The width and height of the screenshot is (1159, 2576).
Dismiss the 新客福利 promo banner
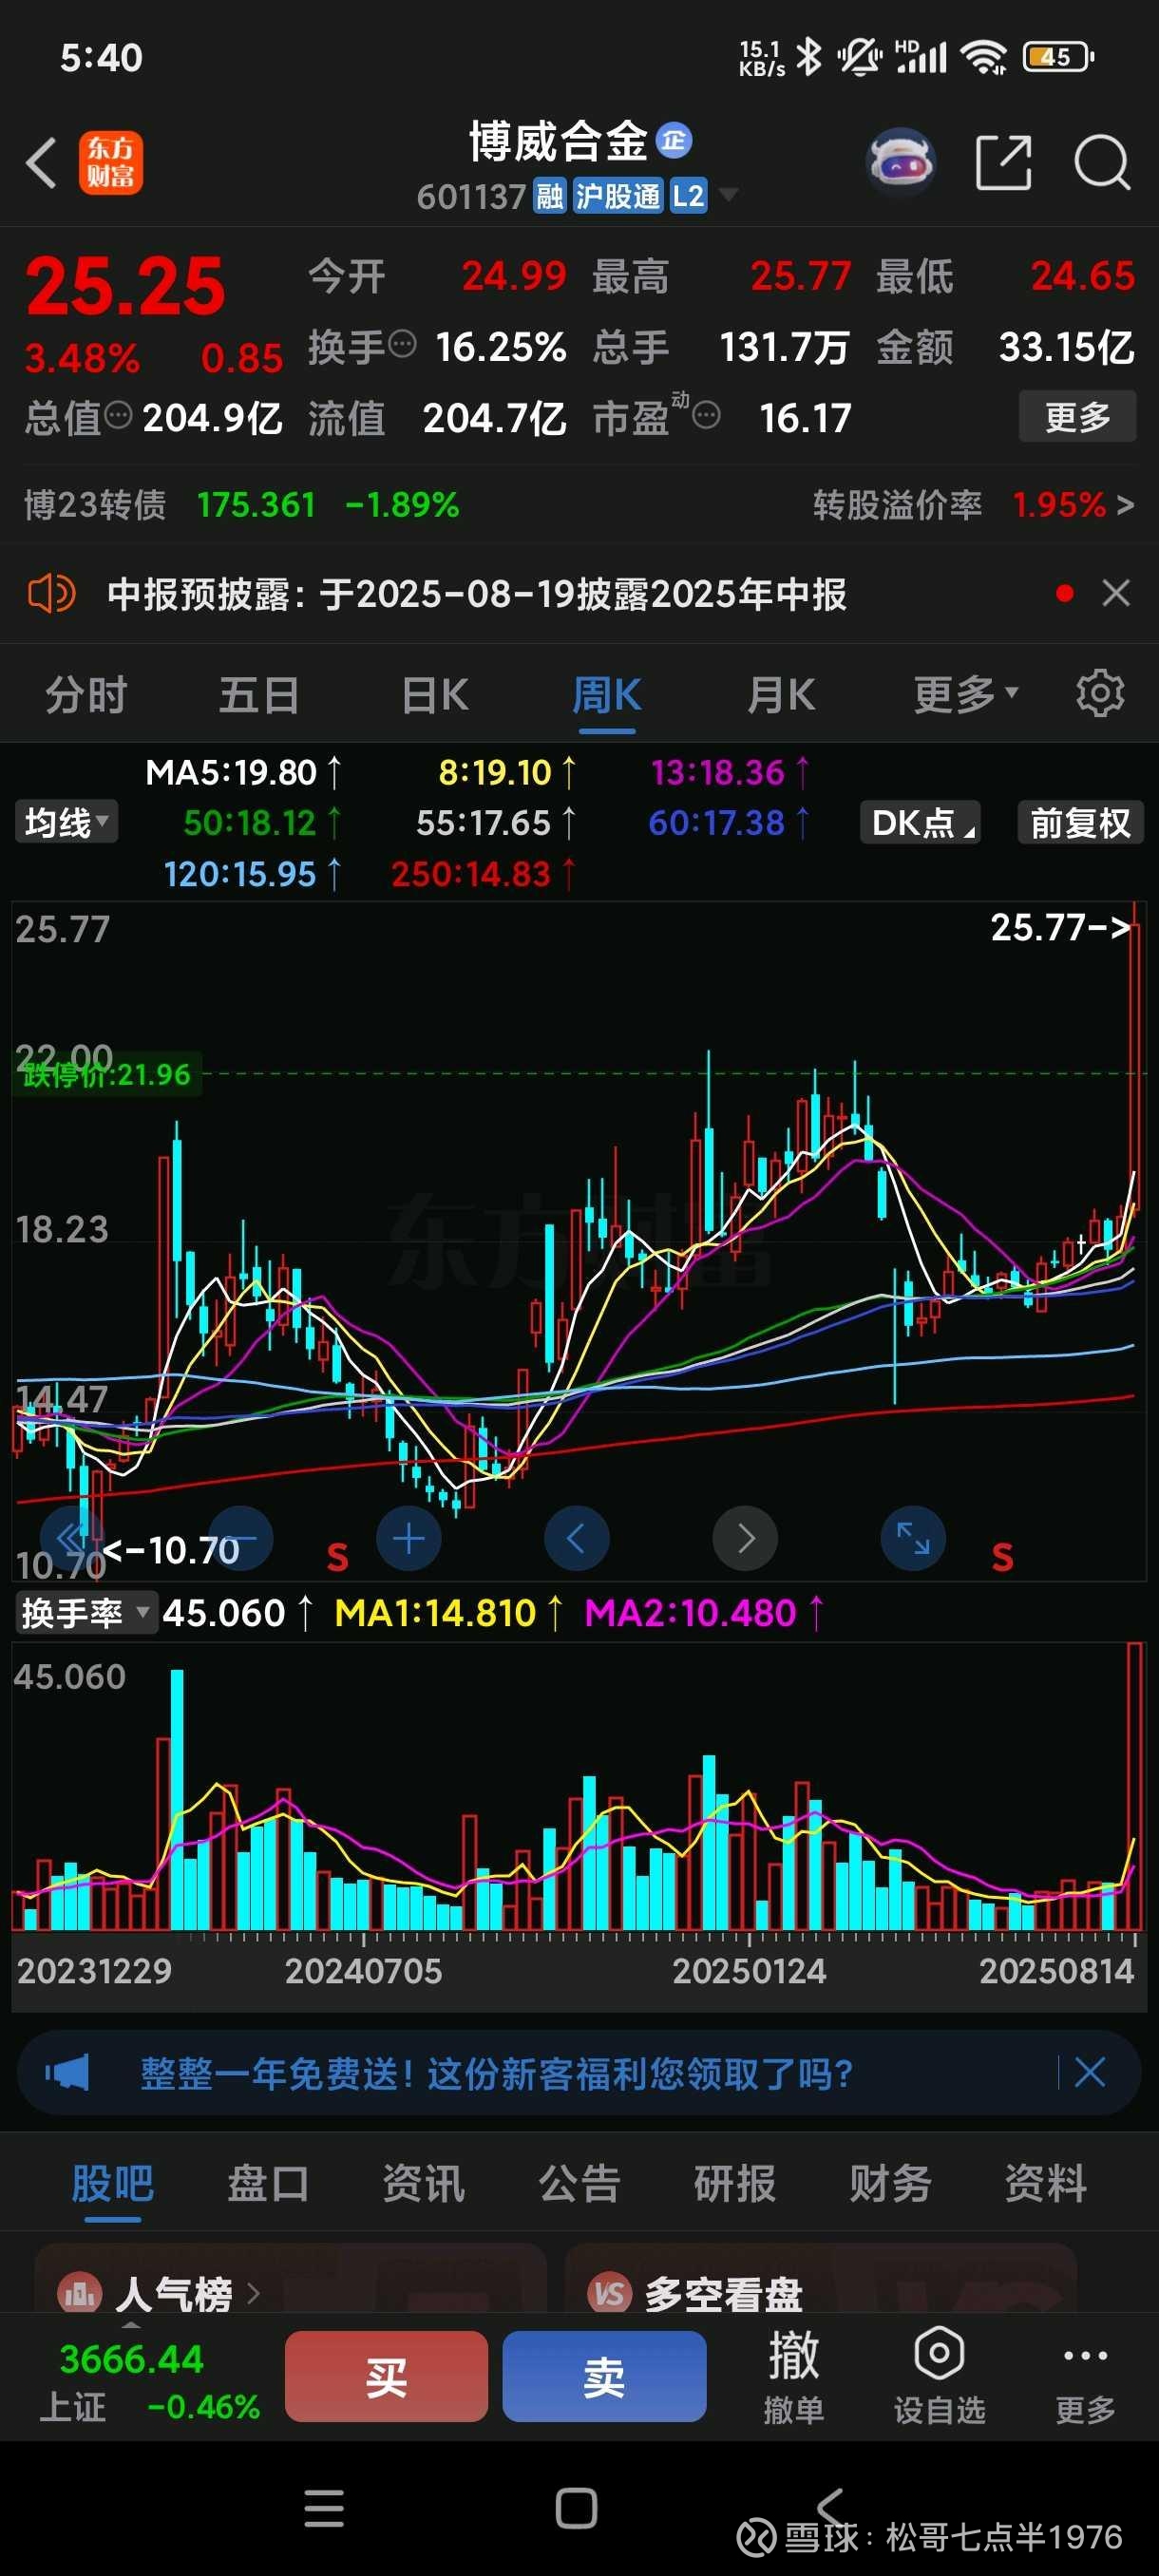pyautogui.click(x=1089, y=2073)
